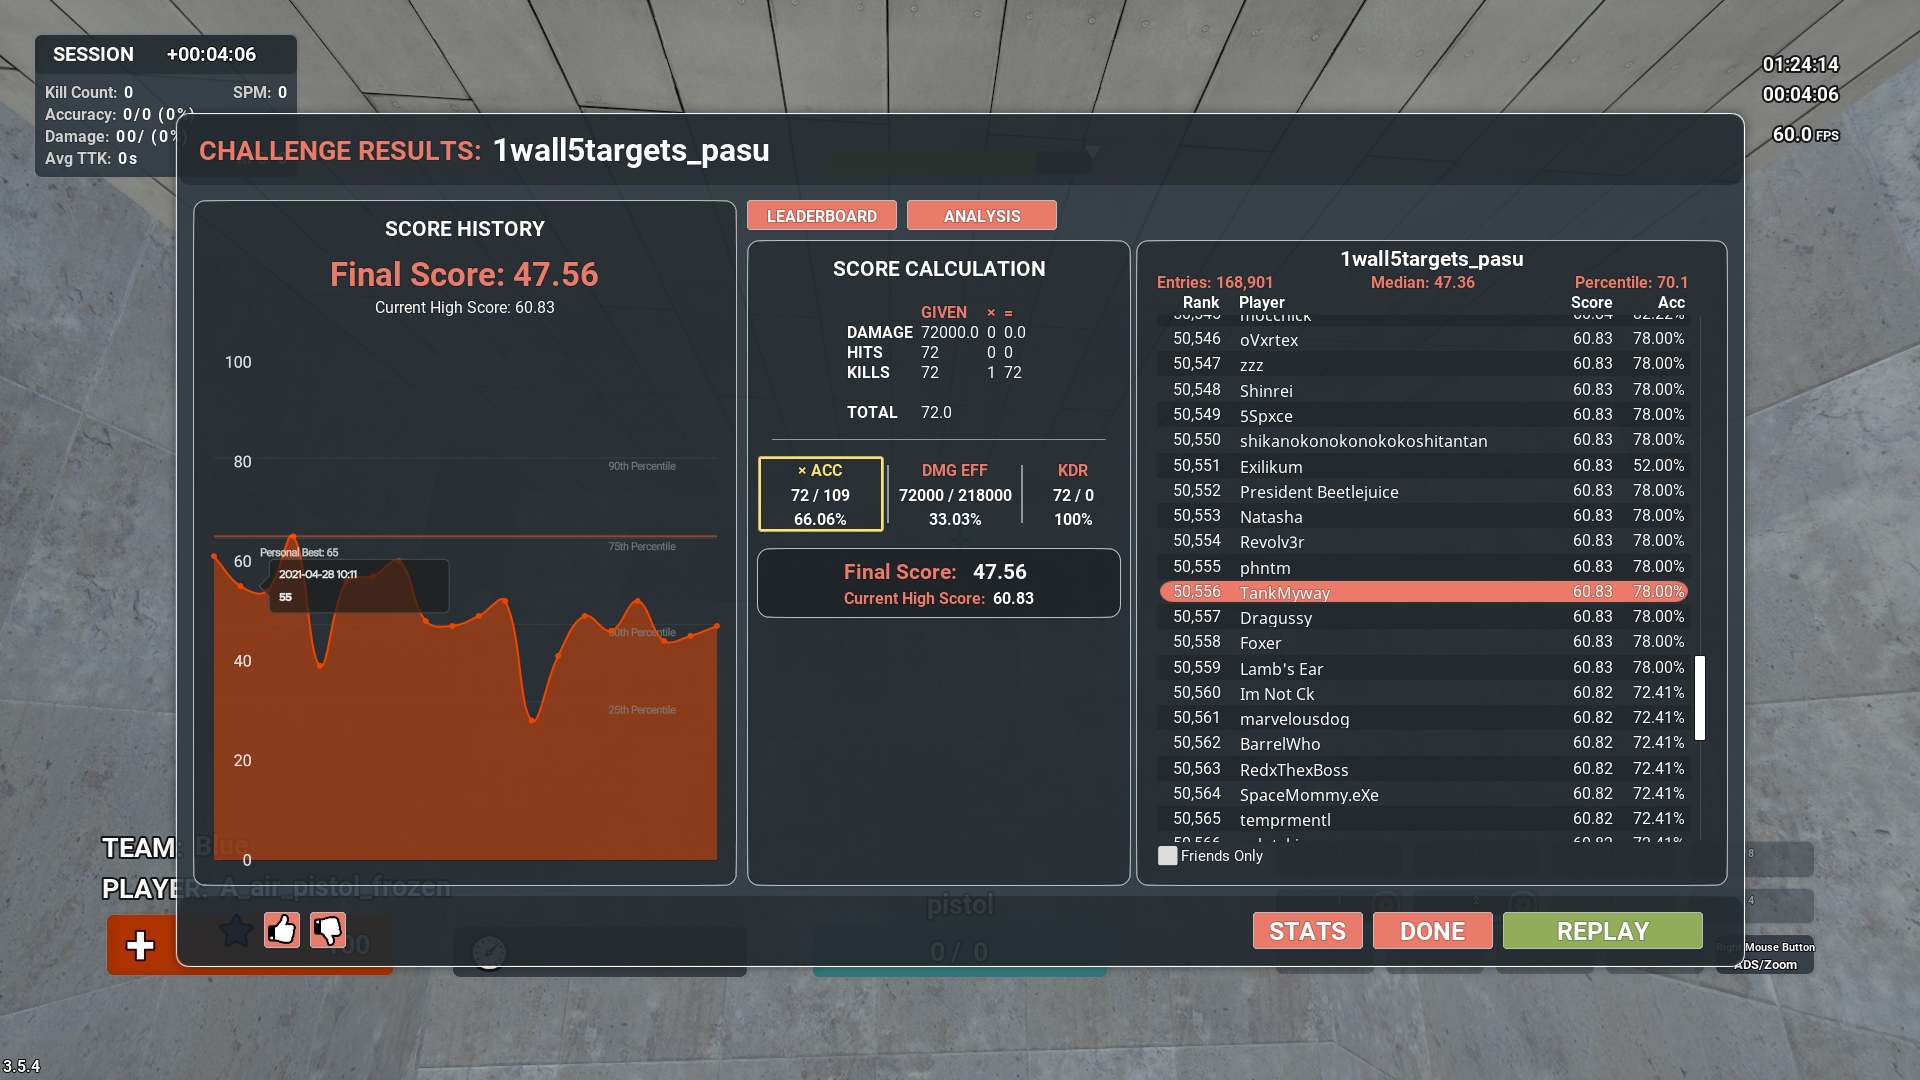1920x1080 pixels.
Task: Click the thumbs down rating icon
Action: tap(328, 930)
